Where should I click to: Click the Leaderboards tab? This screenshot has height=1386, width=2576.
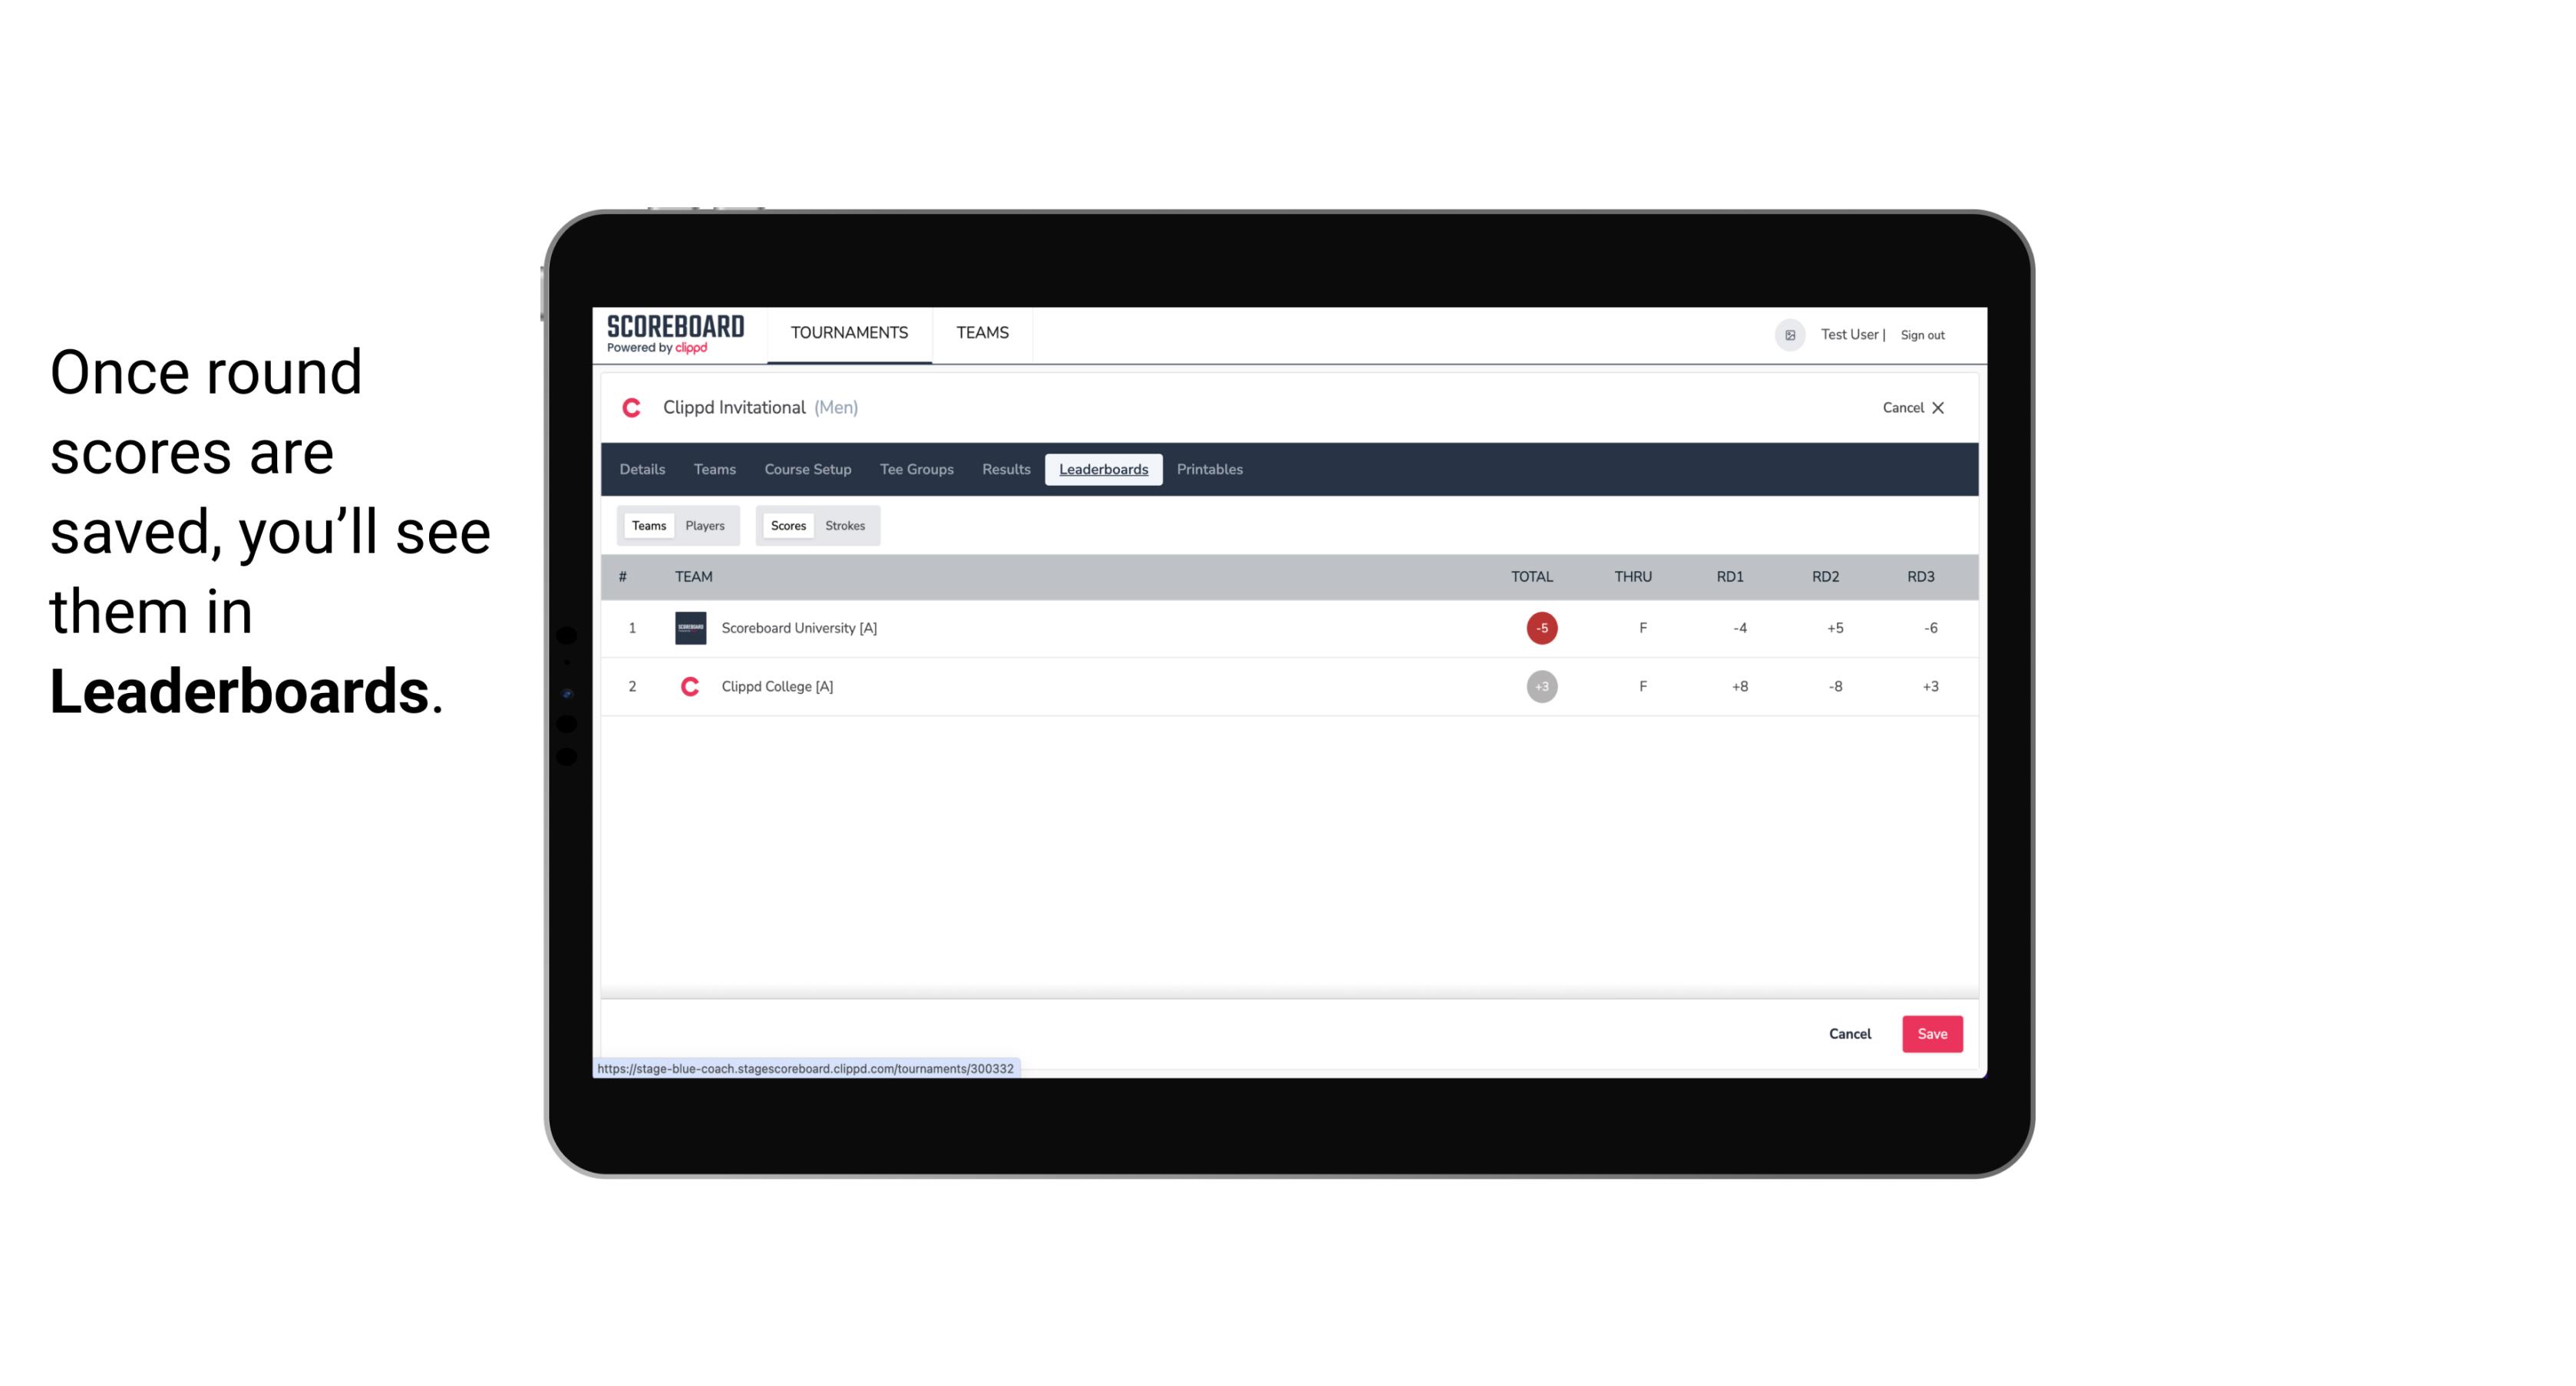click(1105, 470)
